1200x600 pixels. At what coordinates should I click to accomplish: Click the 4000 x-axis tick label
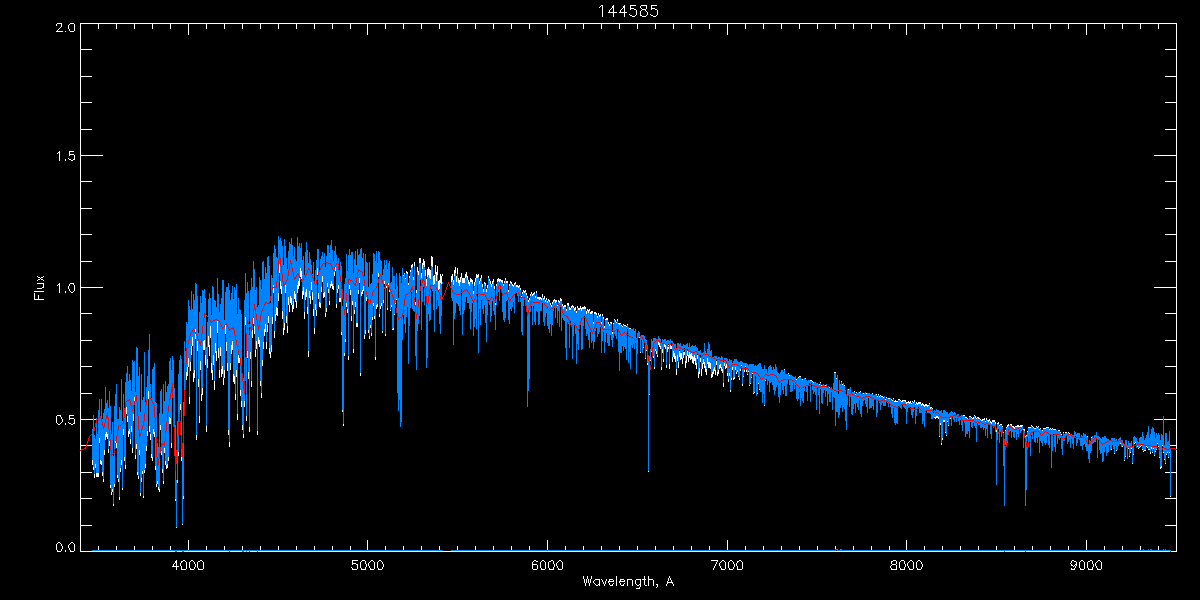188,565
